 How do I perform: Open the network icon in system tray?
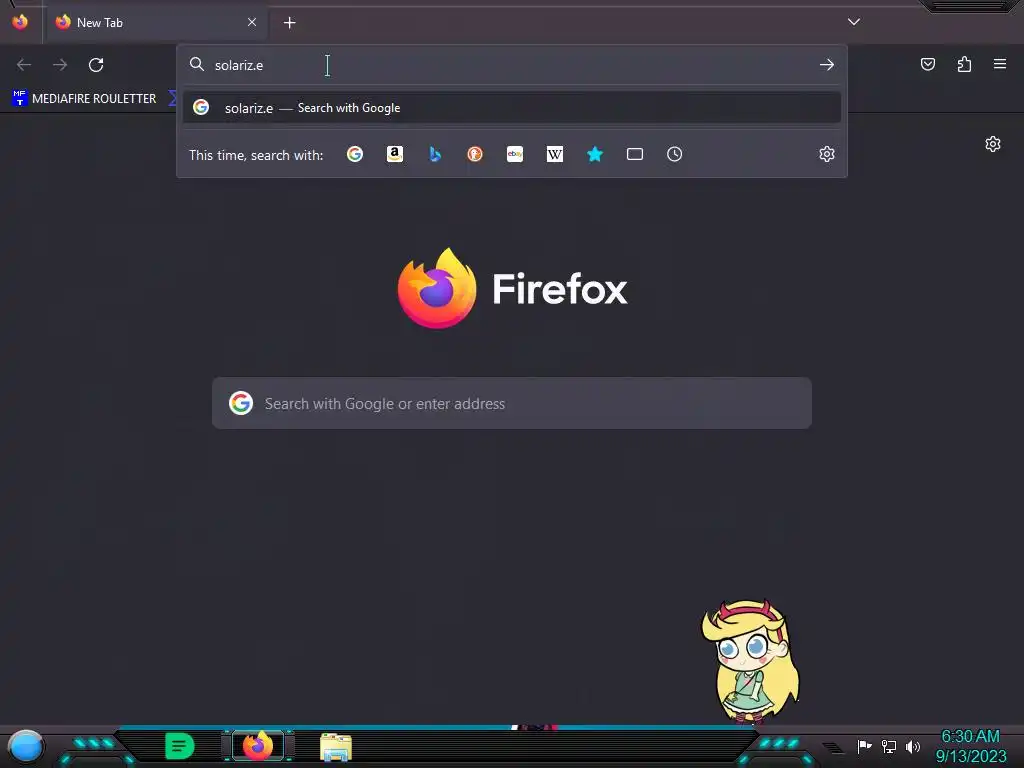[888, 746]
